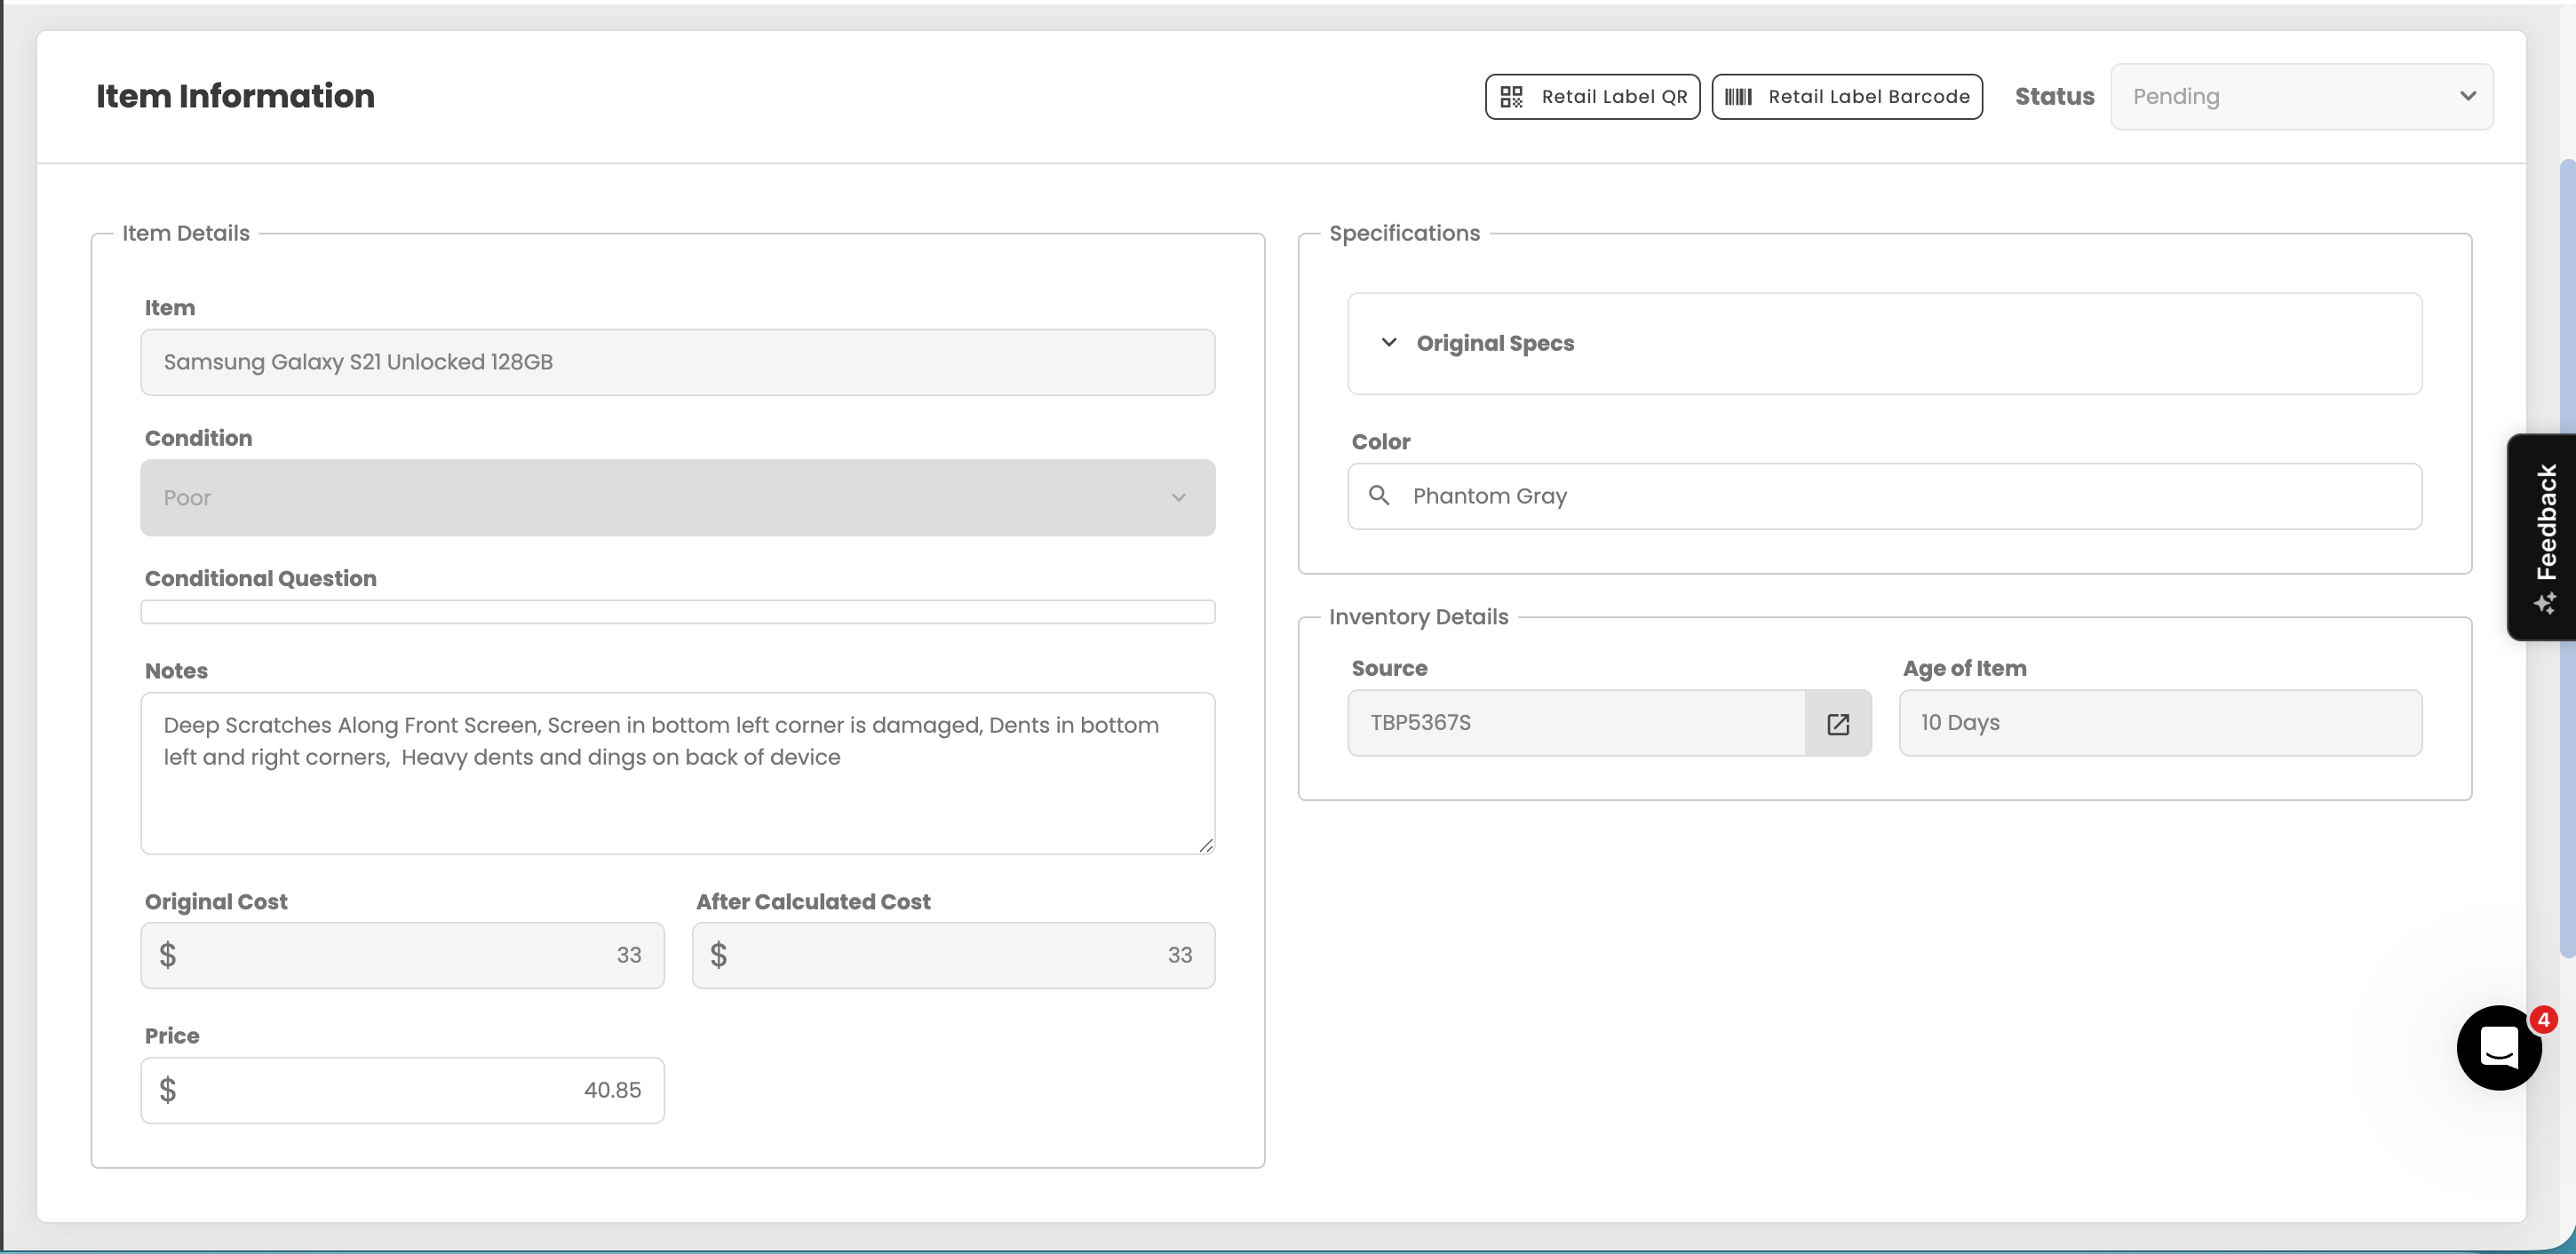Click the After Calculated Cost field

[953, 955]
